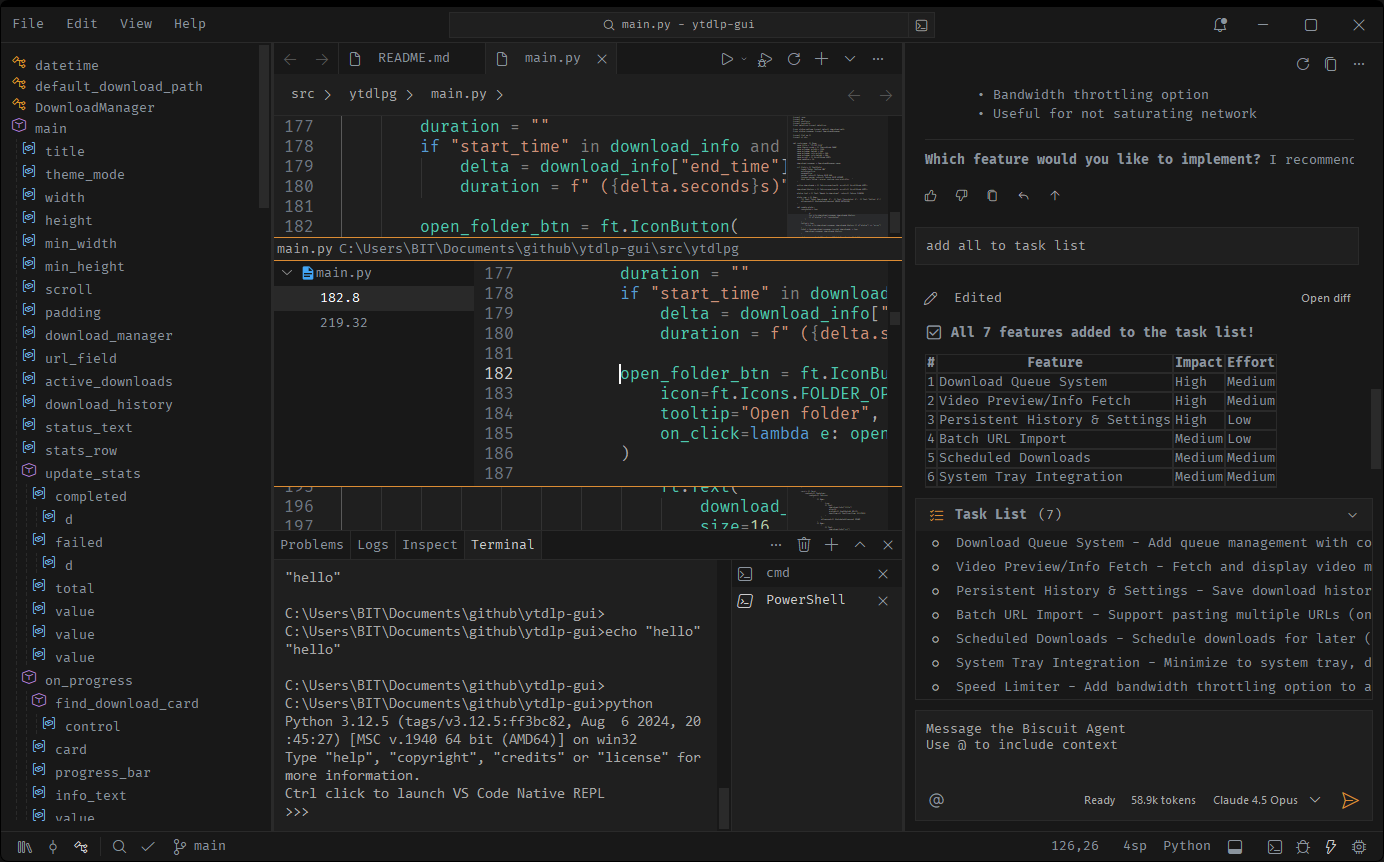Image resolution: width=1384 pixels, height=862 pixels.
Task: Toggle the checkbox beside All 7 features added
Action: point(934,332)
